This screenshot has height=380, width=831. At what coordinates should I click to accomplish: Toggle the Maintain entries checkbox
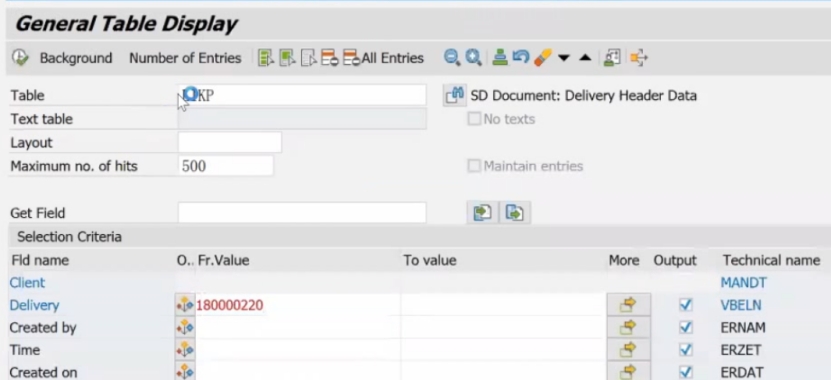474,166
